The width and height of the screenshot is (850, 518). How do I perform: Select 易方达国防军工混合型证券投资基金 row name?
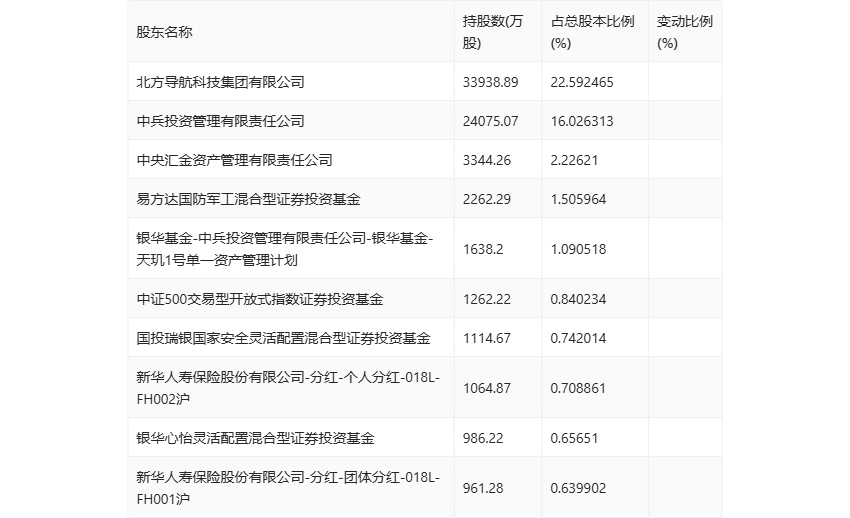point(248,199)
